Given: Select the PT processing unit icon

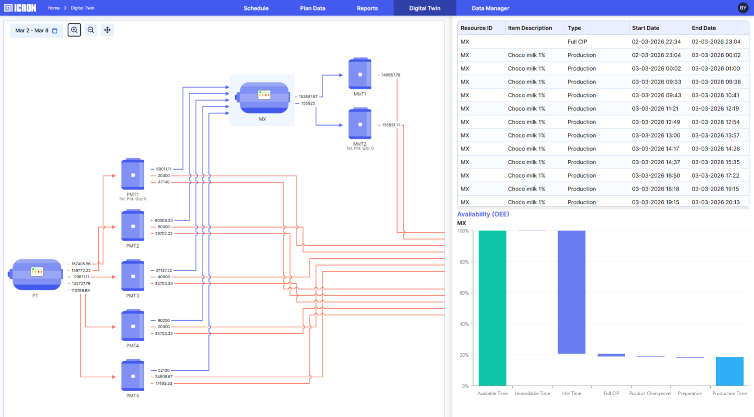Looking at the screenshot, I should [35, 273].
